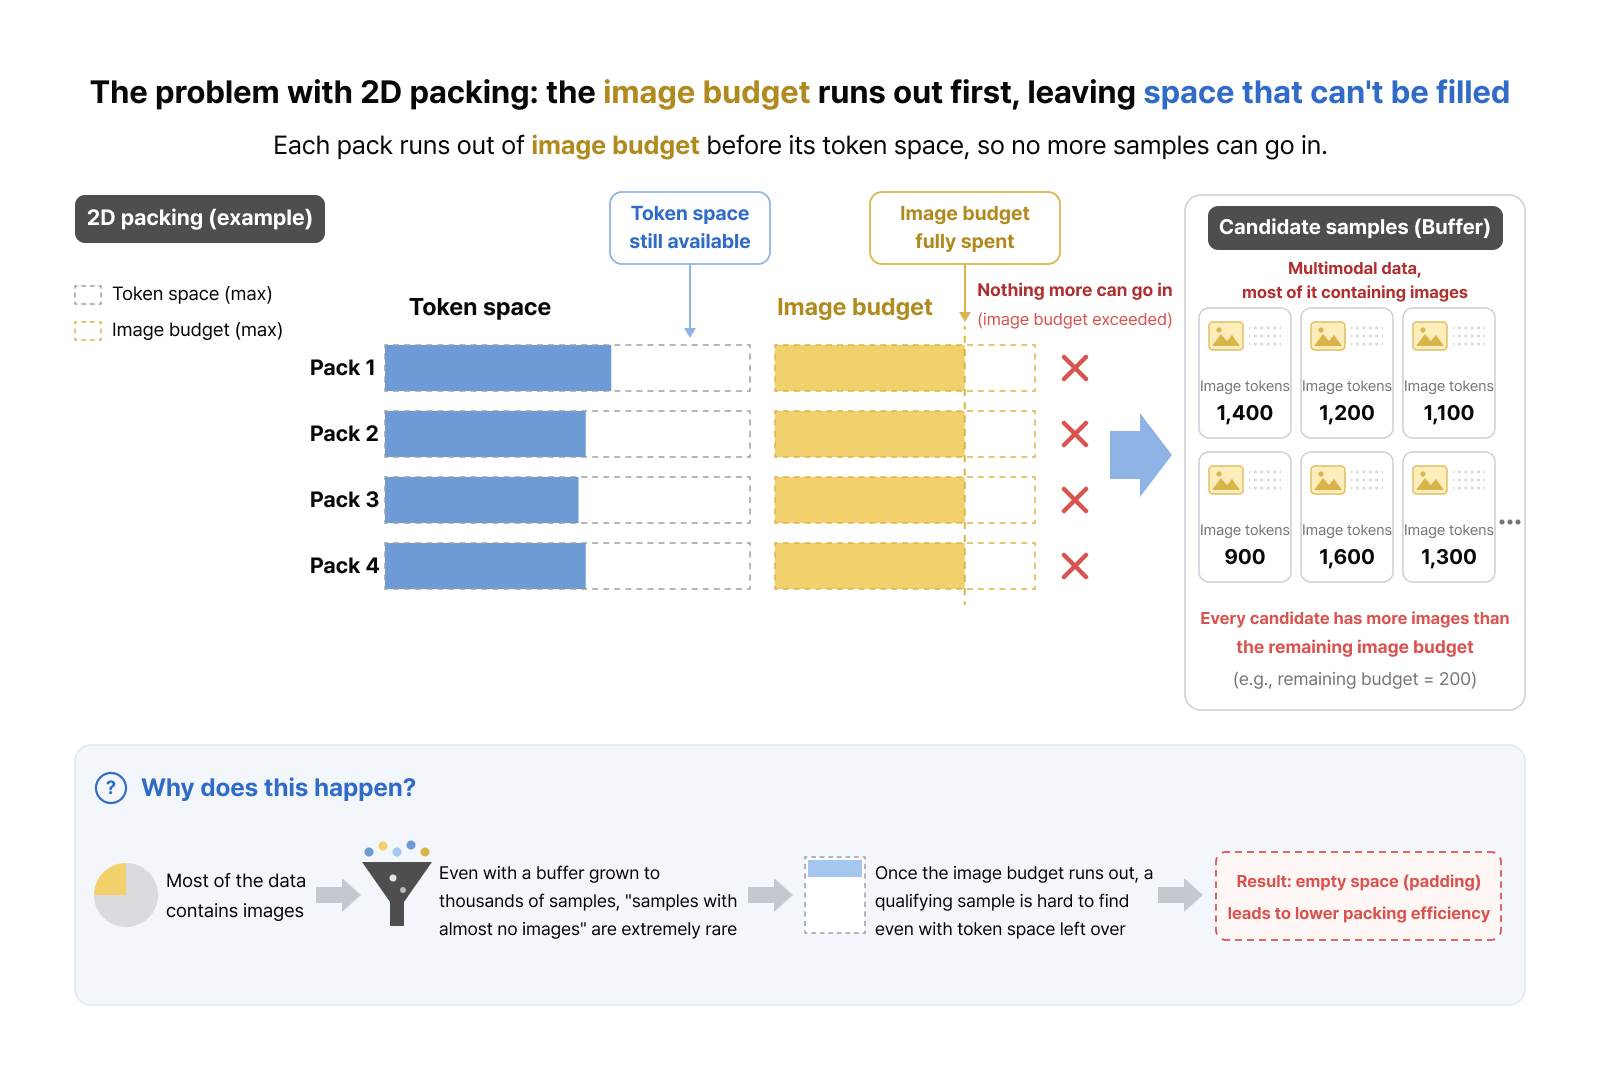Viewport: 1600px width, 1080px height.
Task: Click the red dashed Result: empty space box
Action: coord(1359,896)
